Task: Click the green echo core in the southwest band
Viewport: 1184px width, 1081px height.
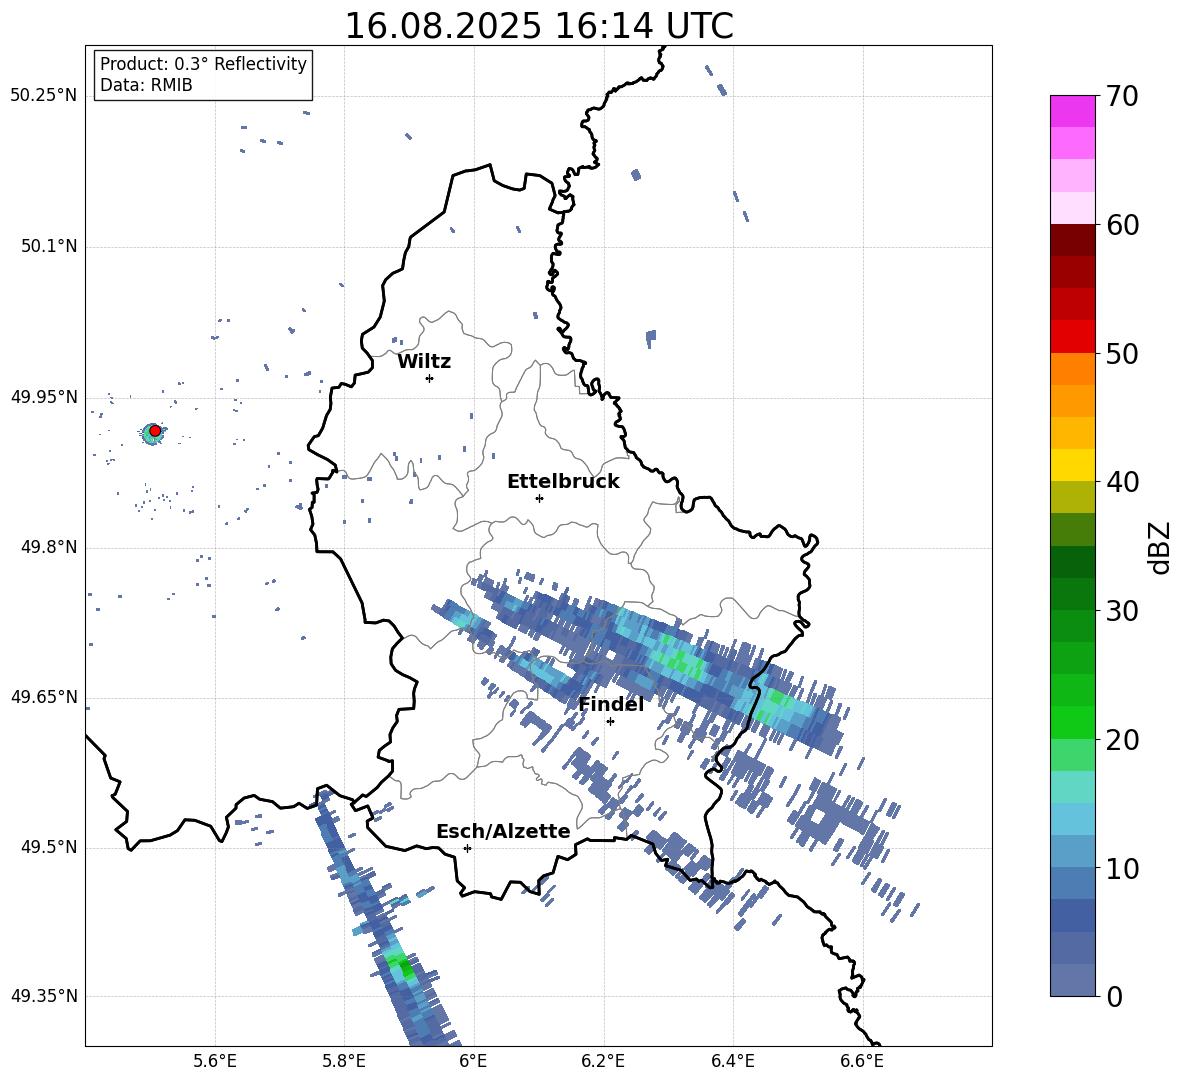Action: [402, 966]
